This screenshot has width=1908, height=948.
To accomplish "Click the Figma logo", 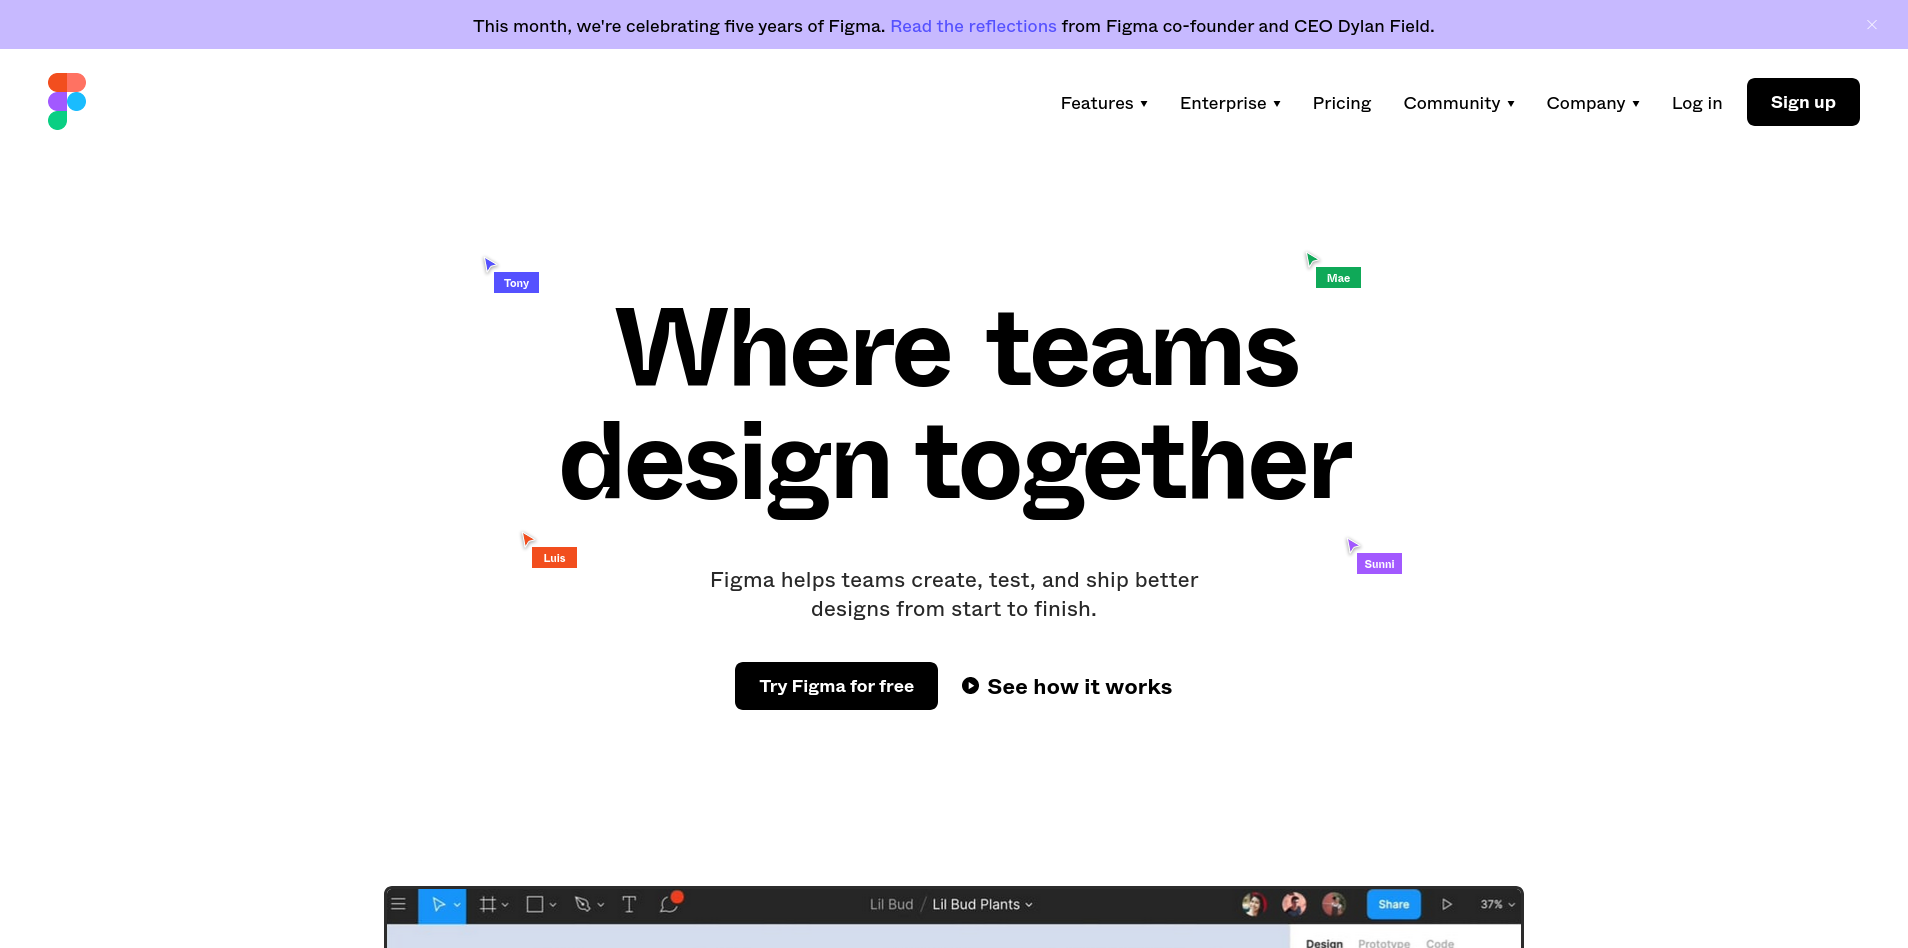I will (67, 101).
